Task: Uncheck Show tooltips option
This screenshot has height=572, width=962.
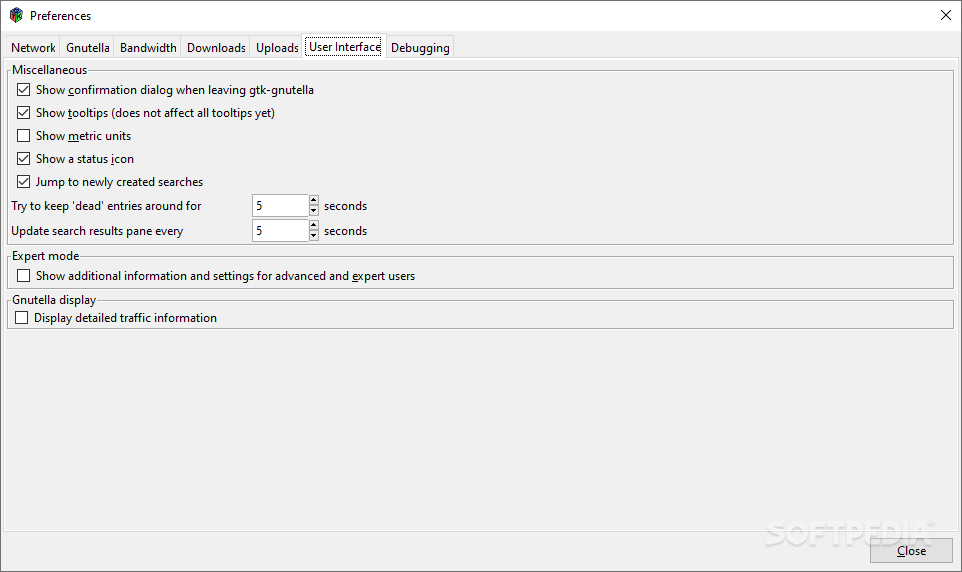Action: point(23,113)
